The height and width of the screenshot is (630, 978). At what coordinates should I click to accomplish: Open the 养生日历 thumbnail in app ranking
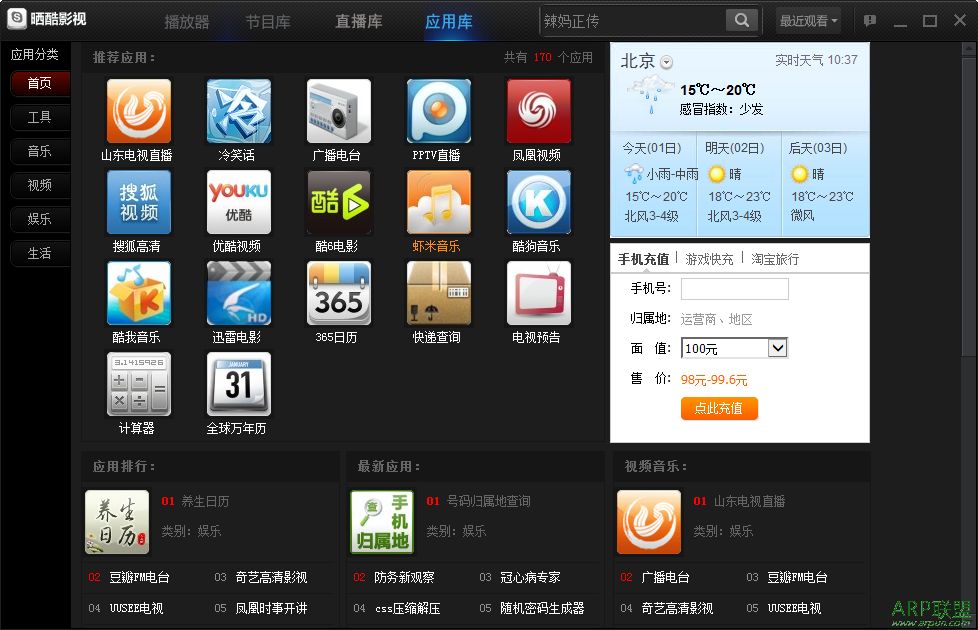pos(117,522)
